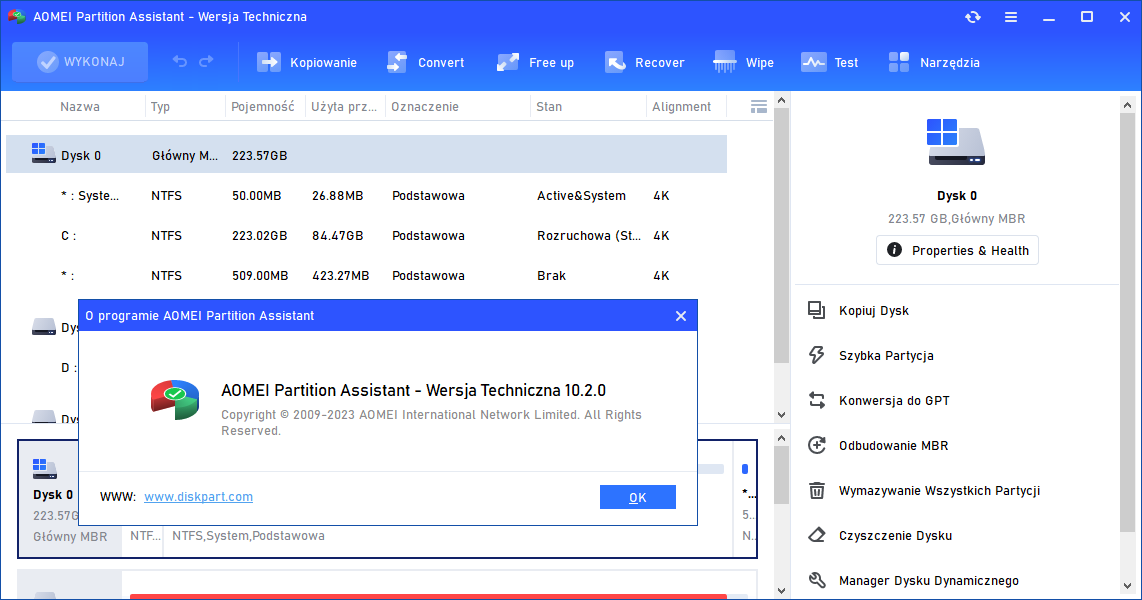Click the app icon in title bar
Screen dimensions: 1142x600
click(x=17, y=16)
